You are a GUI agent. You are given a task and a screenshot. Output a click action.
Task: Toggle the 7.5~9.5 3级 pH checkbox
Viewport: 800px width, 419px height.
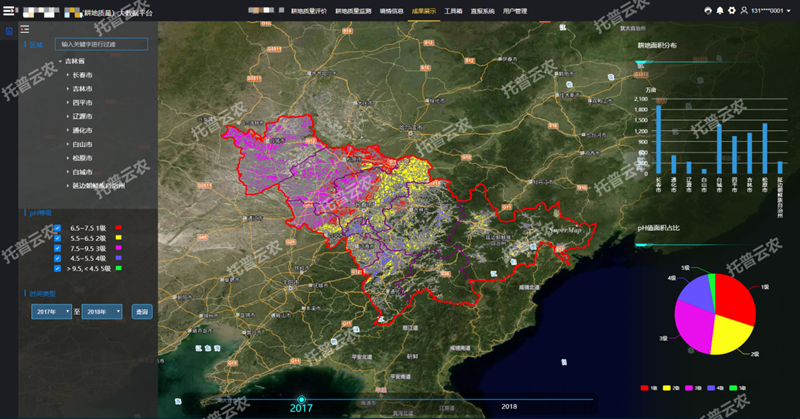coord(58,248)
